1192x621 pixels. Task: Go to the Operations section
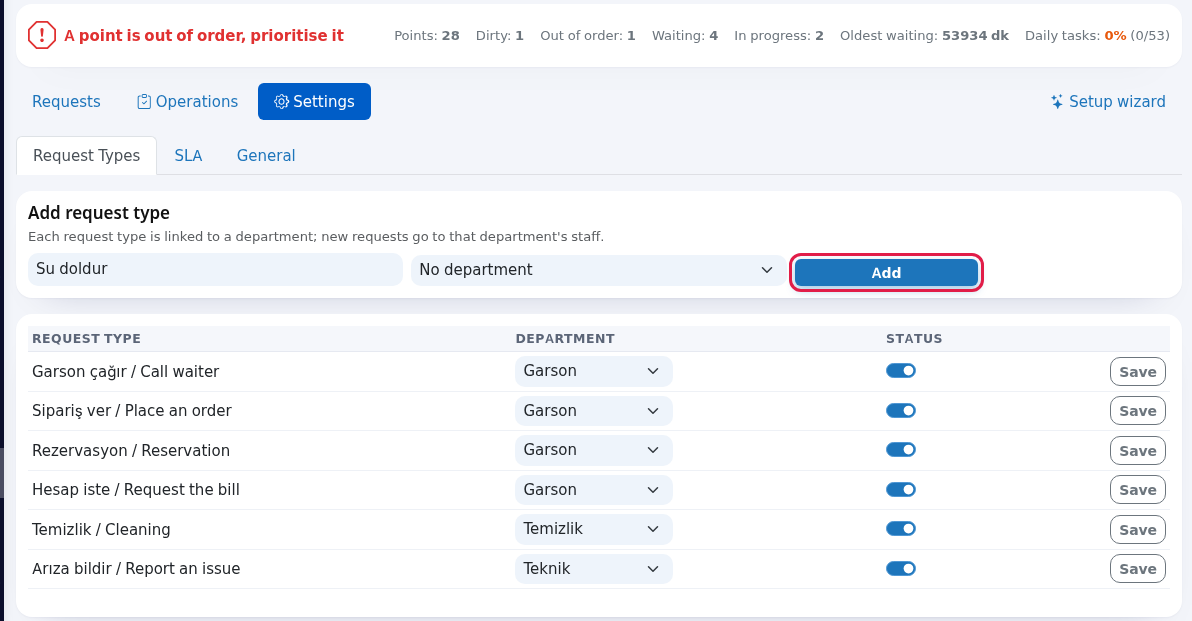[187, 102]
